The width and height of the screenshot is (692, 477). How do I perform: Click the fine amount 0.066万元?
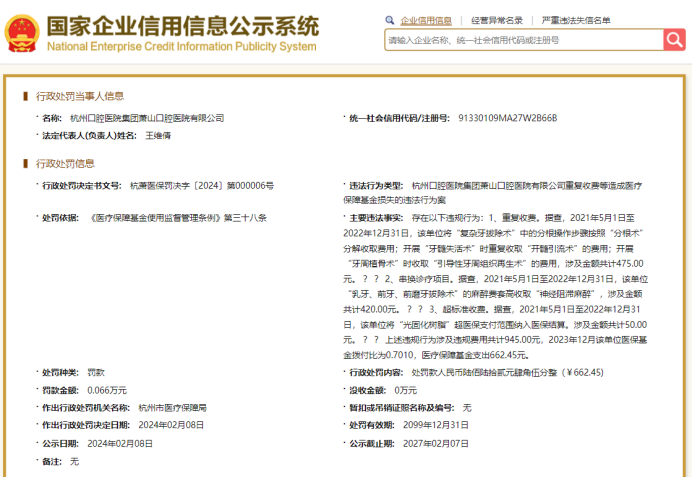pyautogui.click(x=107, y=391)
